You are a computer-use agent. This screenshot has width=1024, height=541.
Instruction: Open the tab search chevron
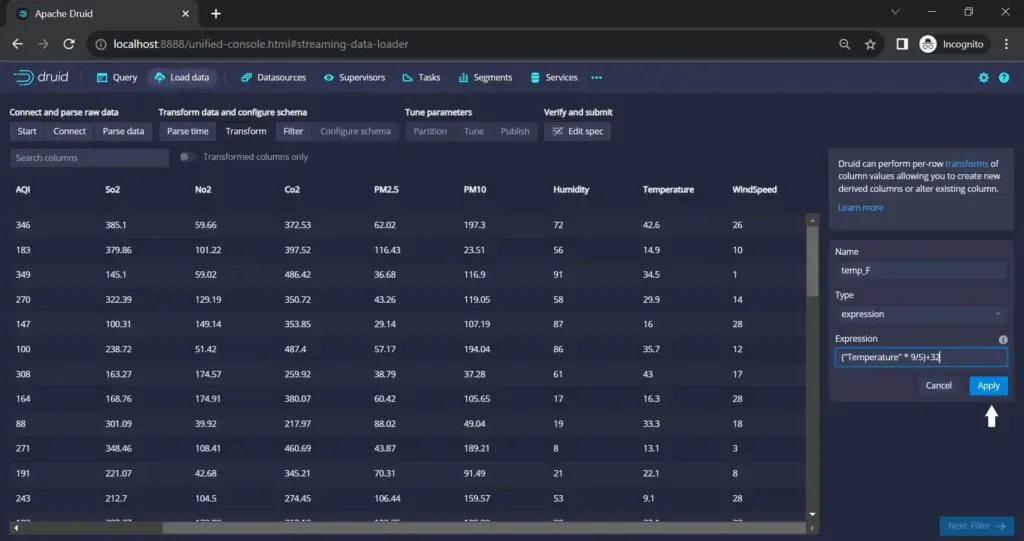895,12
